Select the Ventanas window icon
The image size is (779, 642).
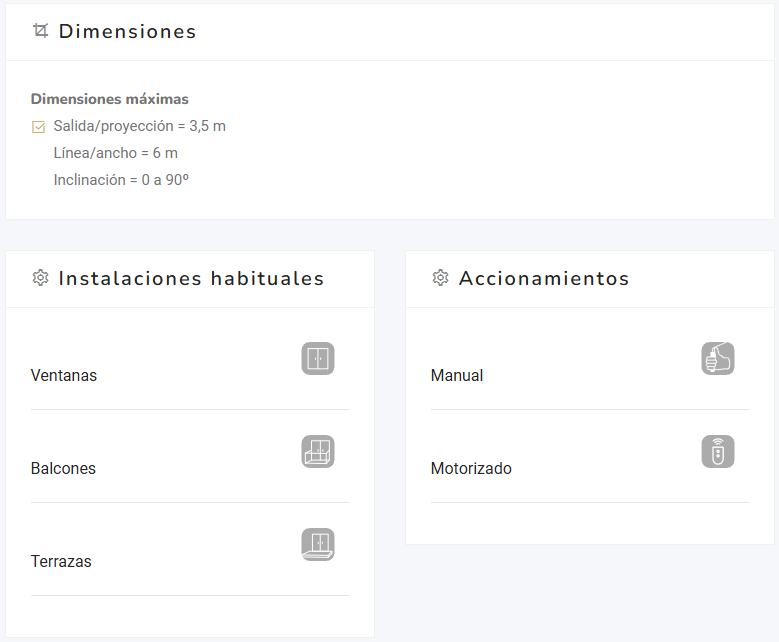[318, 359]
